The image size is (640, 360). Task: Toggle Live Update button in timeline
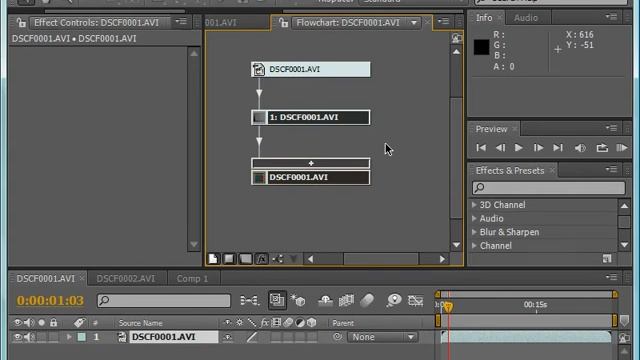(277, 300)
